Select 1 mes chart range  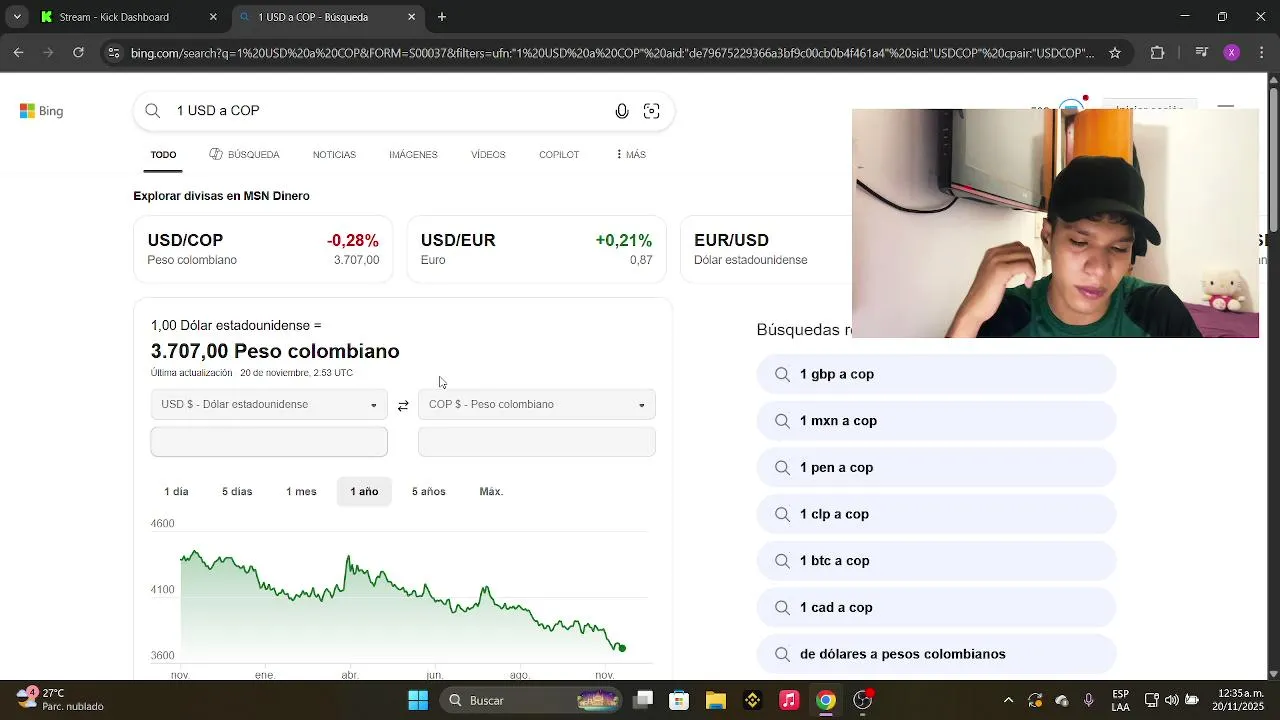click(x=301, y=492)
